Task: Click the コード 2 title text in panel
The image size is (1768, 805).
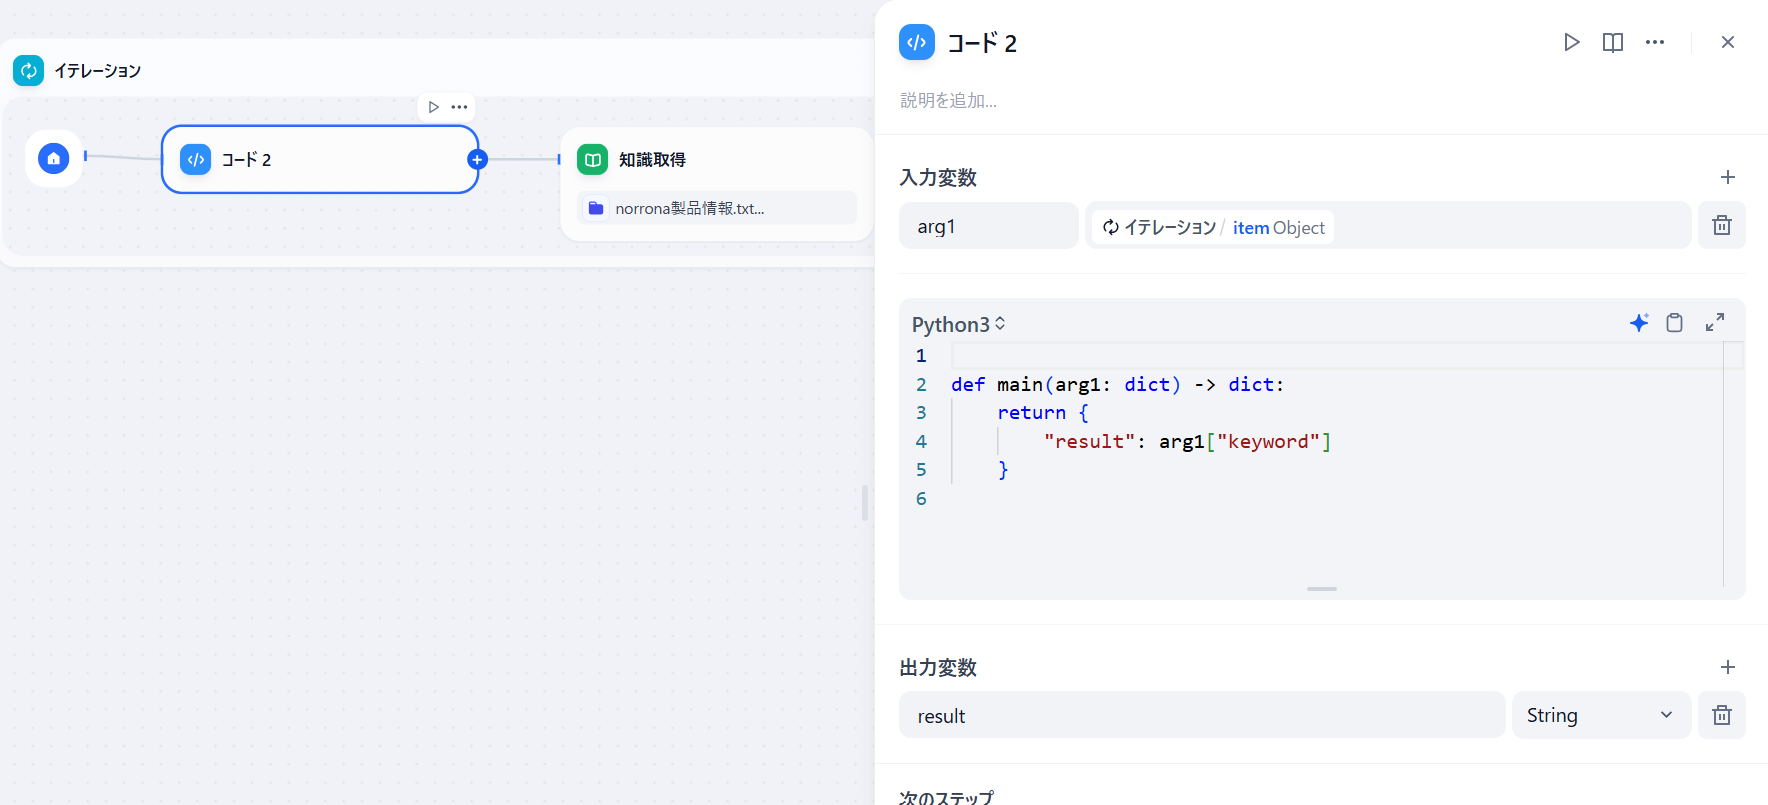Action: [x=982, y=43]
